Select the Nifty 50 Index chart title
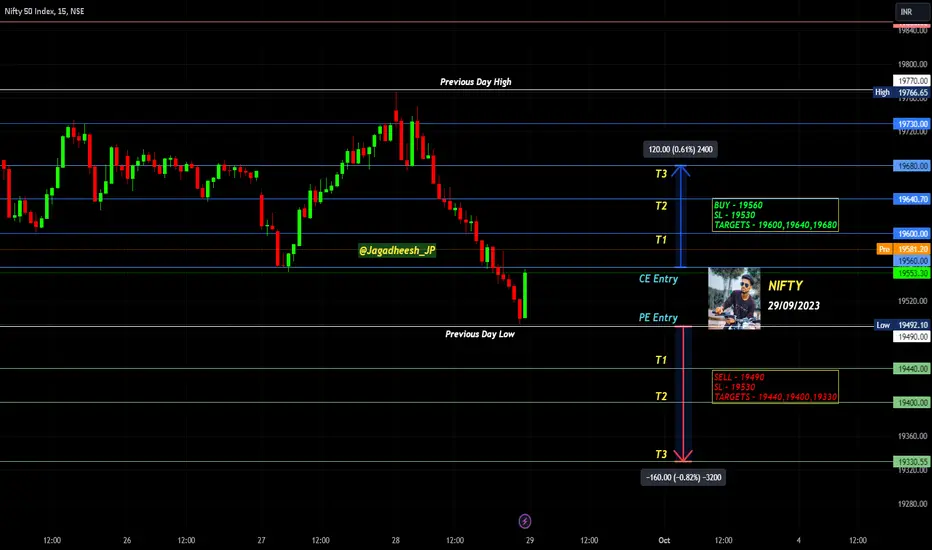 [x=45, y=11]
